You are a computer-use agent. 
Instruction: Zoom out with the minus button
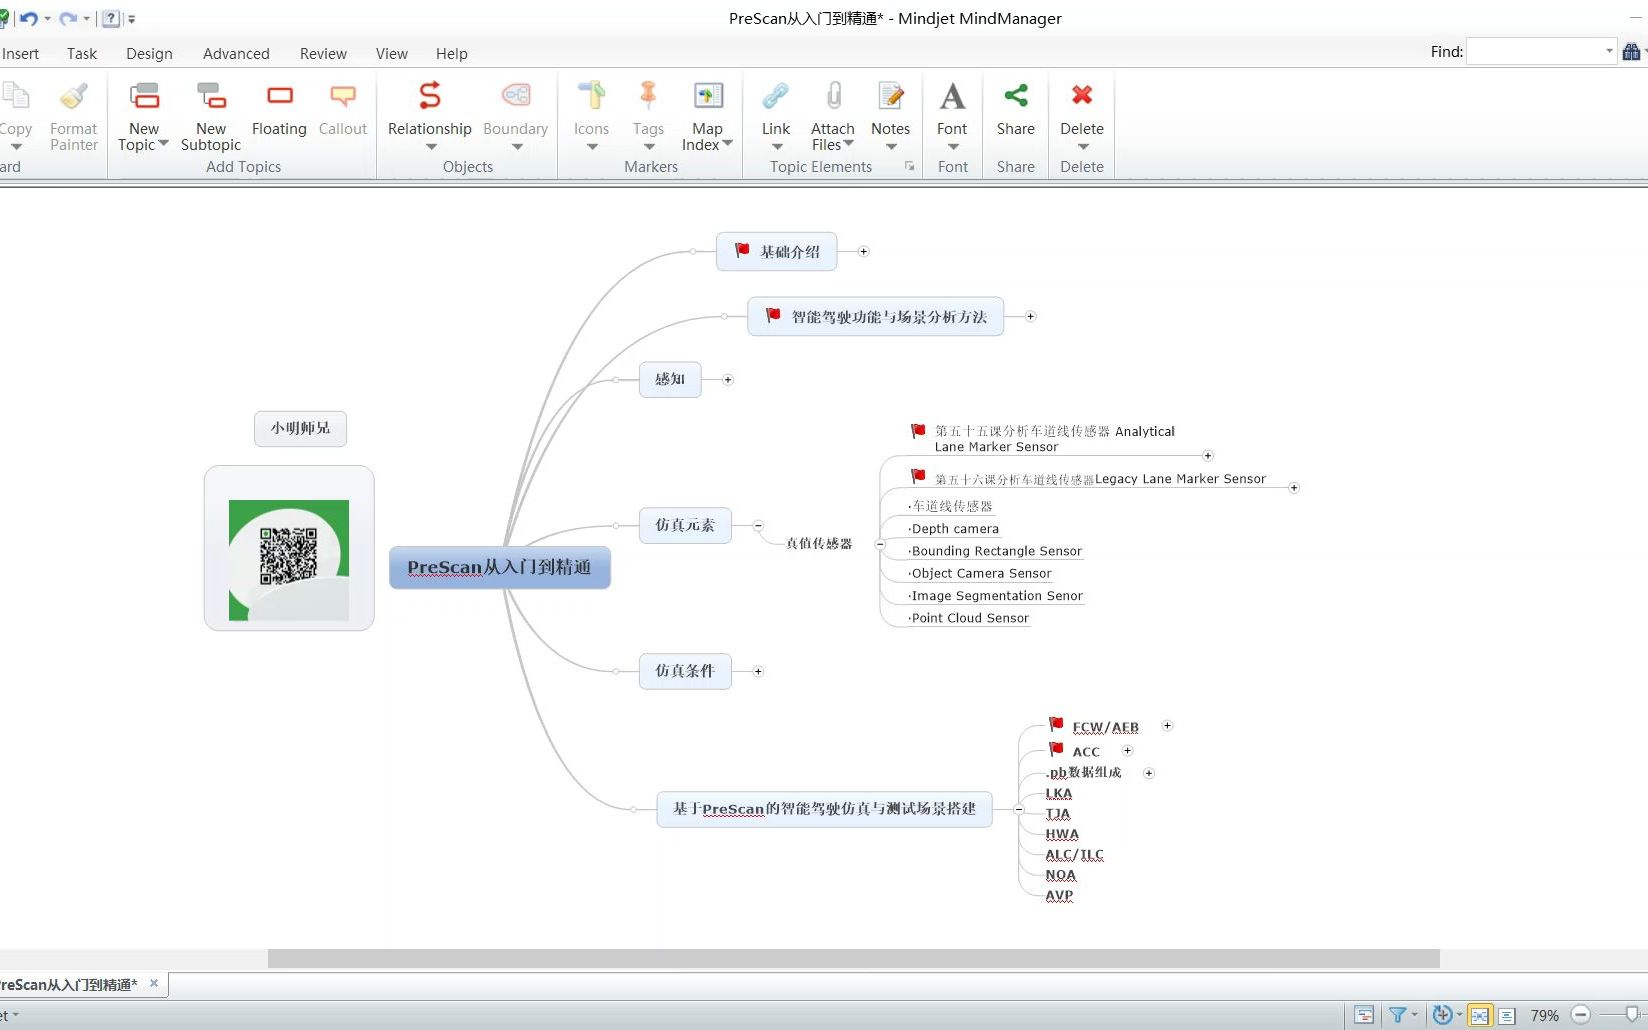click(x=1581, y=1015)
